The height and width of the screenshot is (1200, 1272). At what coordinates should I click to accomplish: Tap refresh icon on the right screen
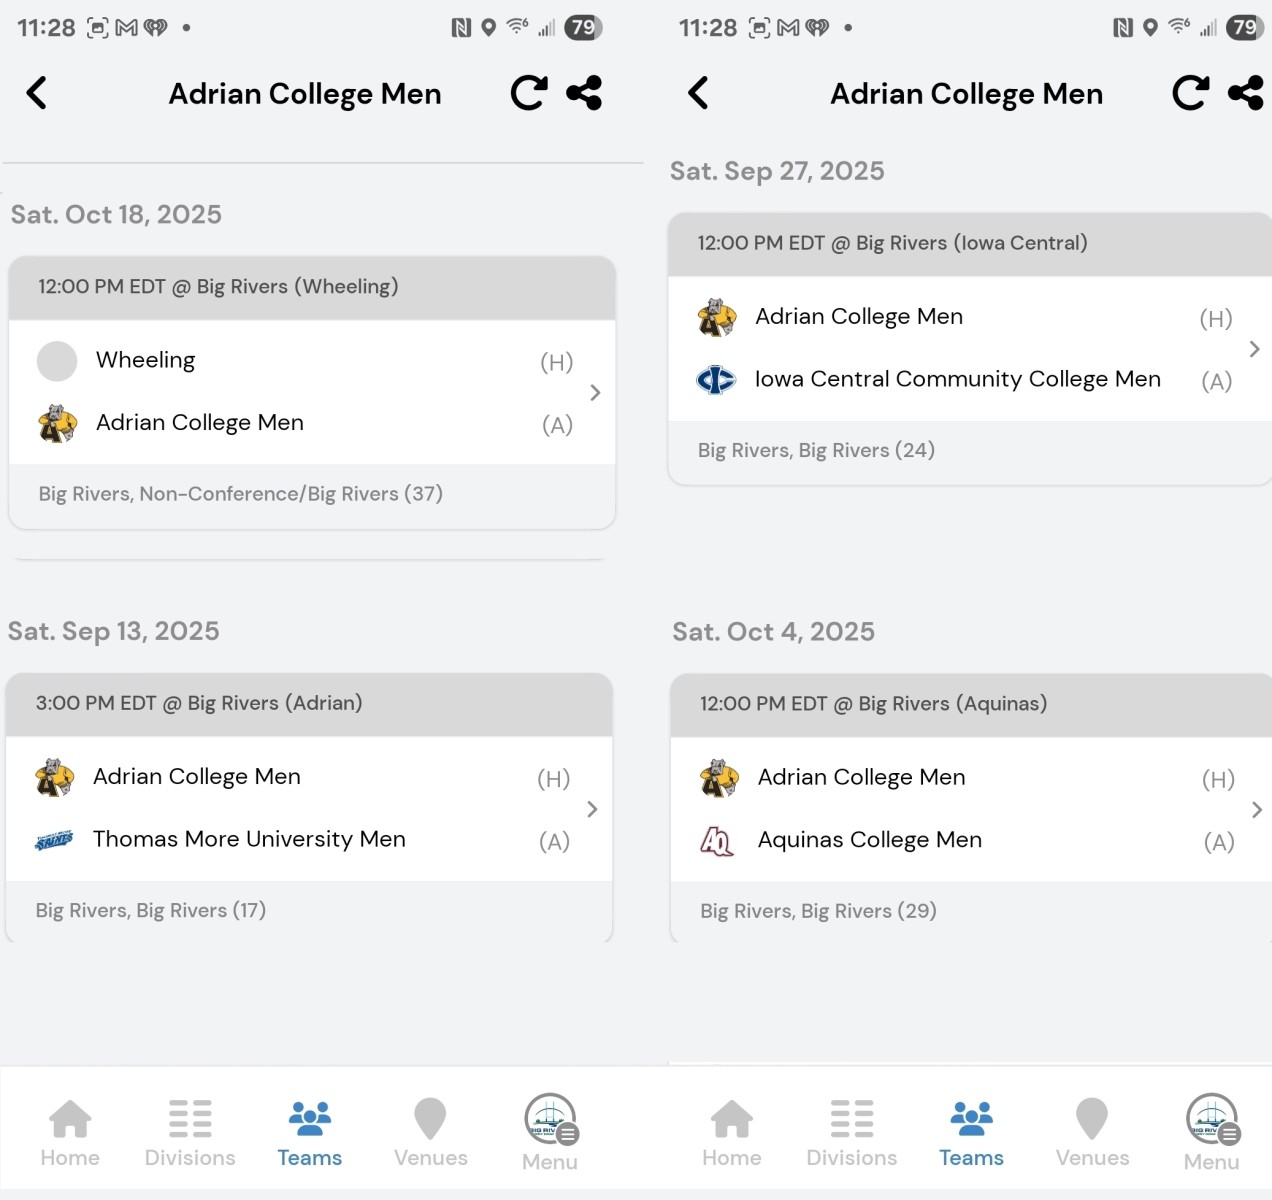click(x=1190, y=93)
